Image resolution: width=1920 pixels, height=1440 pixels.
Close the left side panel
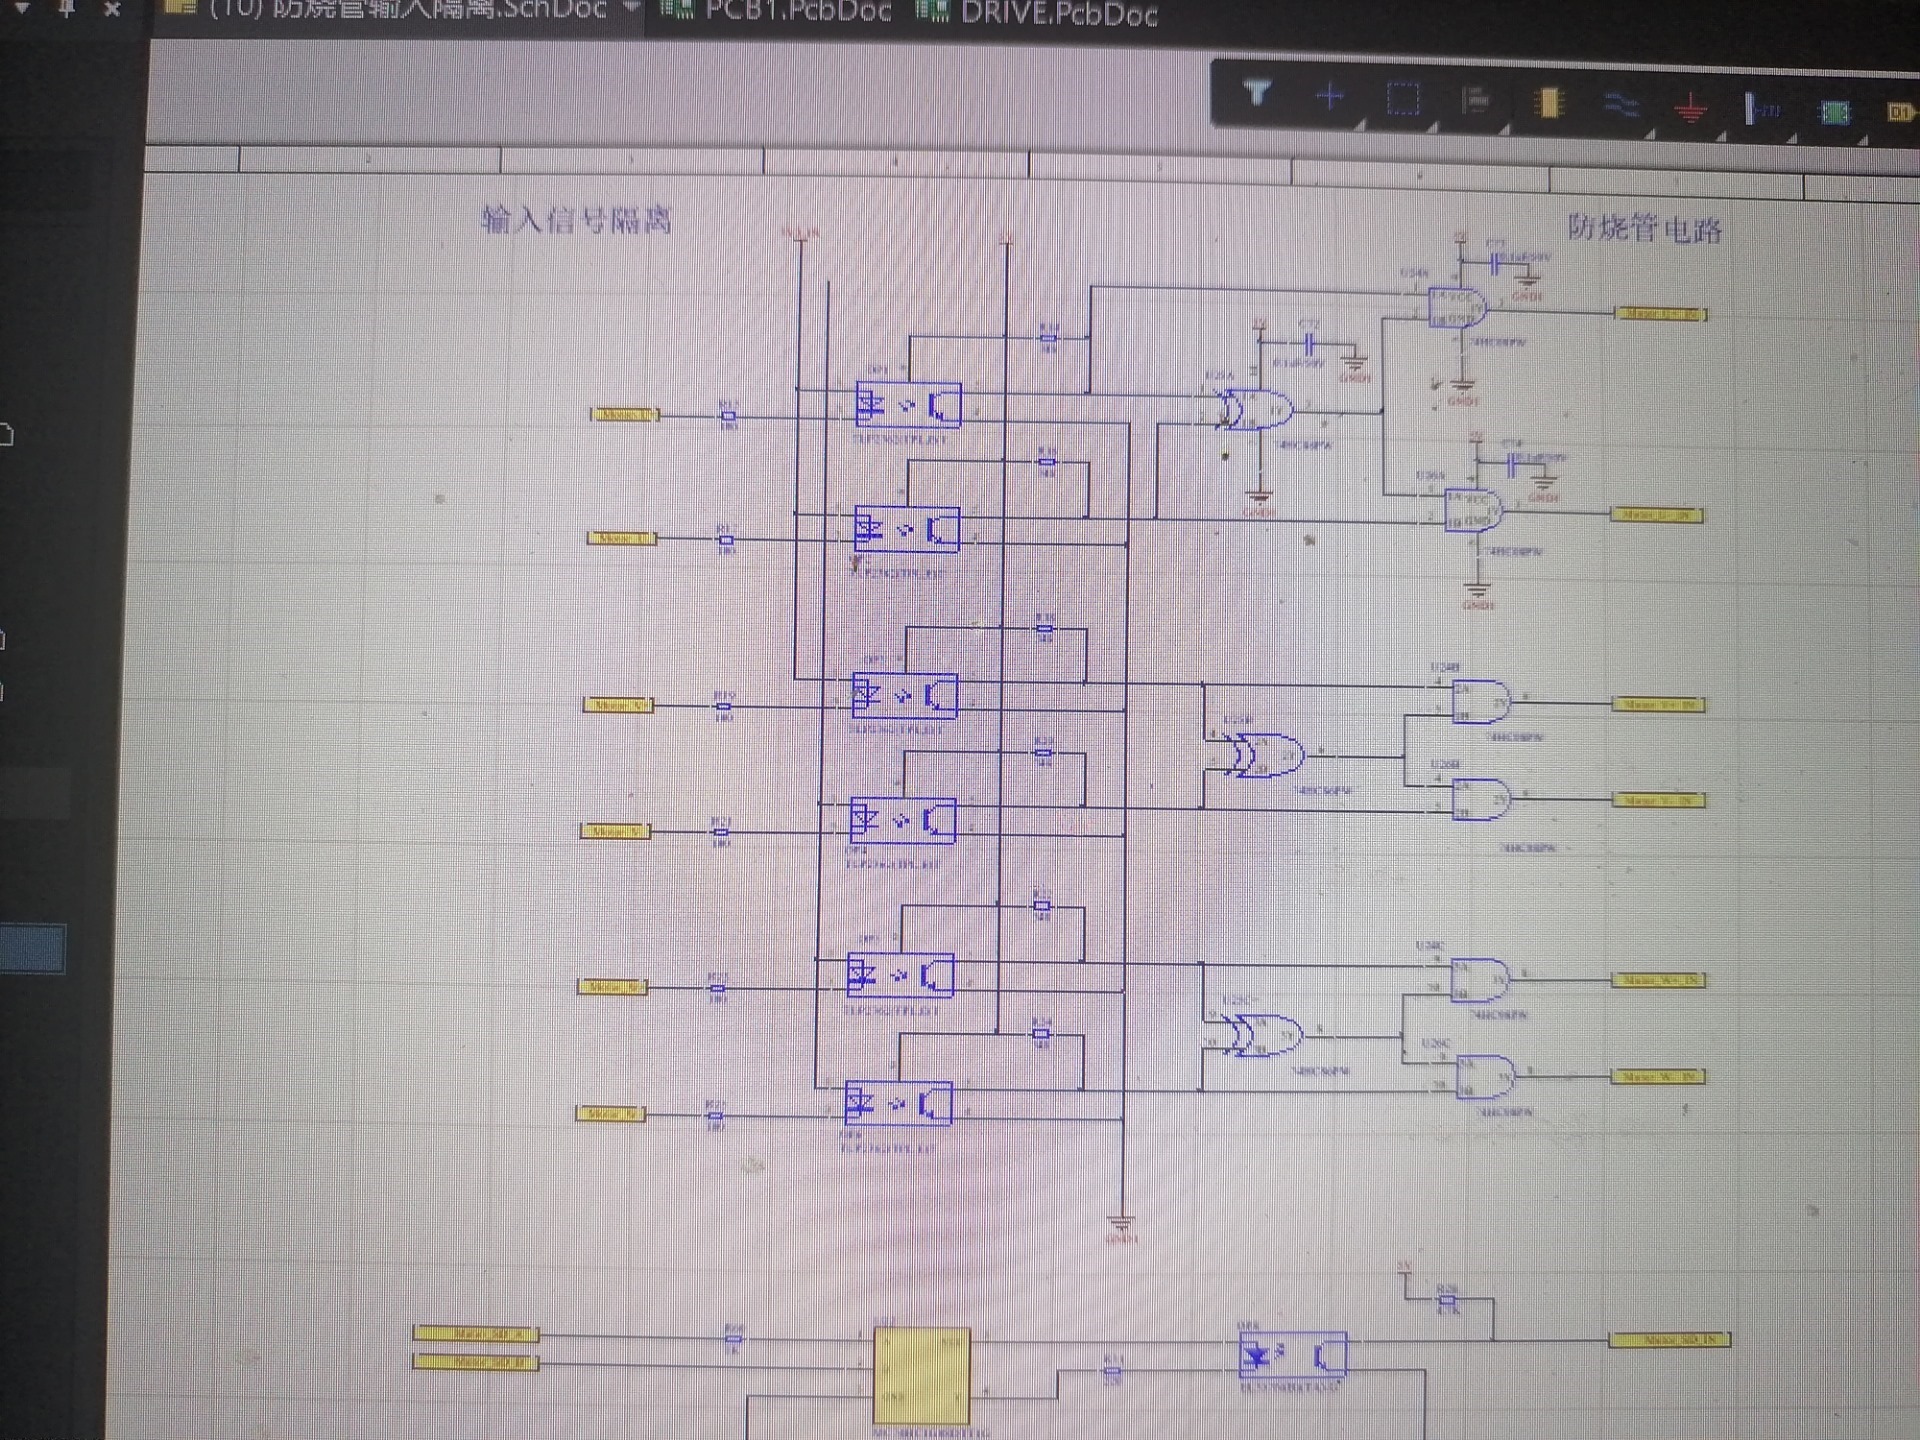click(112, 9)
